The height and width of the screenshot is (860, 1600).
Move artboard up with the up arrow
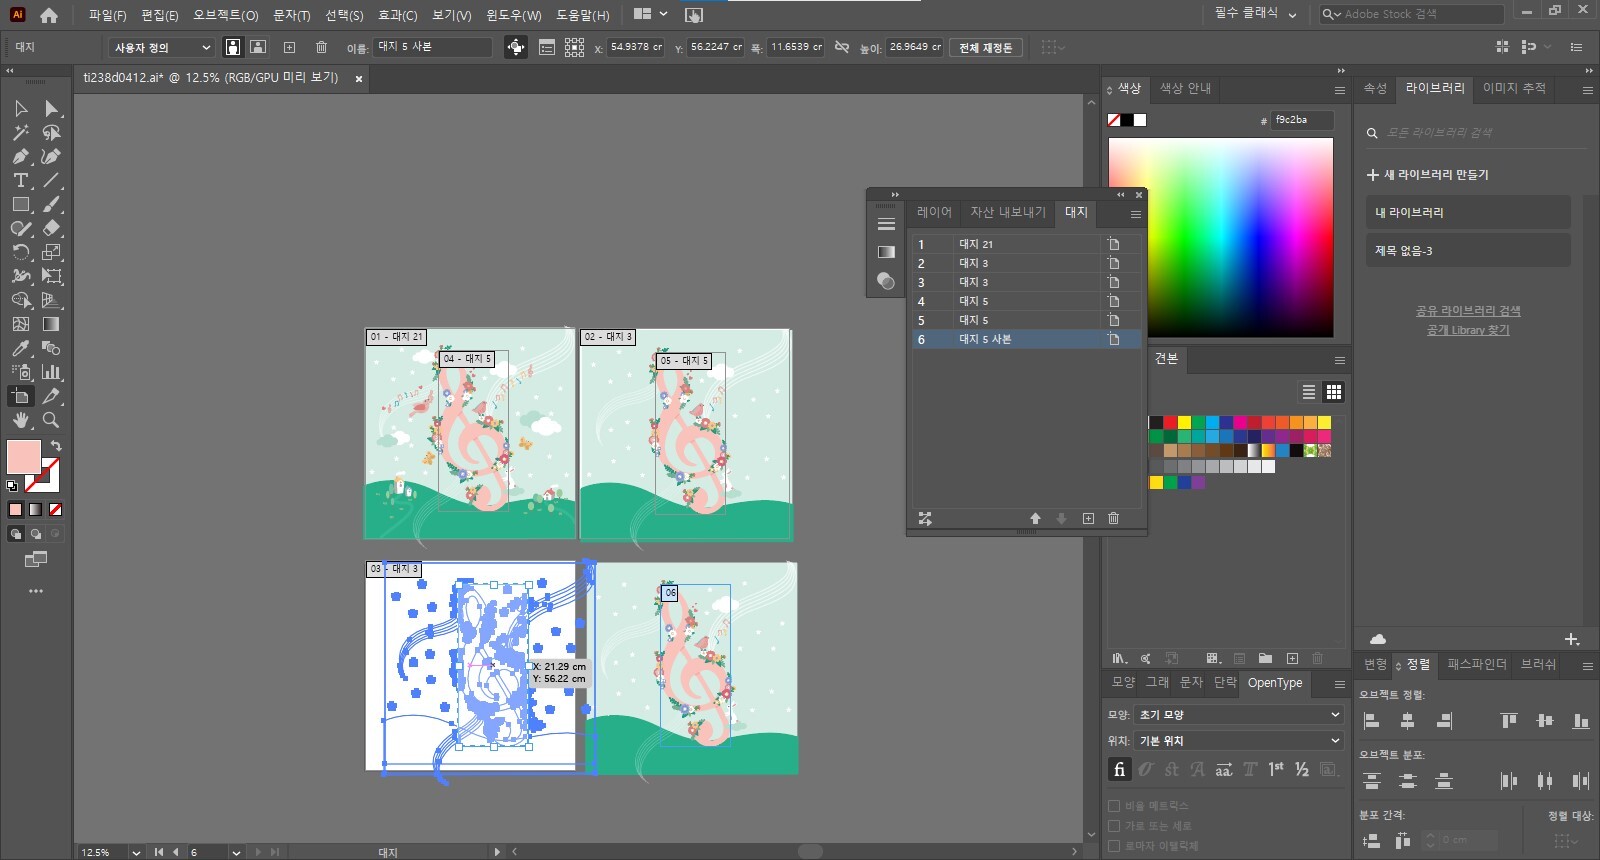point(1035,518)
